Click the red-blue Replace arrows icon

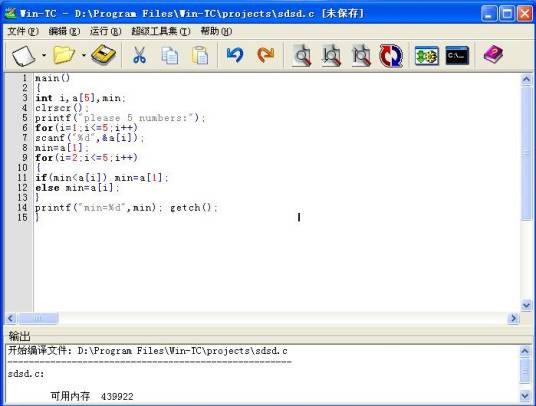click(x=391, y=55)
